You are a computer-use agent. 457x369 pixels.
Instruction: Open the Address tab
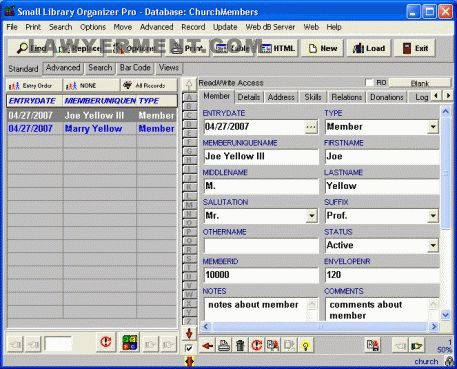[281, 97]
